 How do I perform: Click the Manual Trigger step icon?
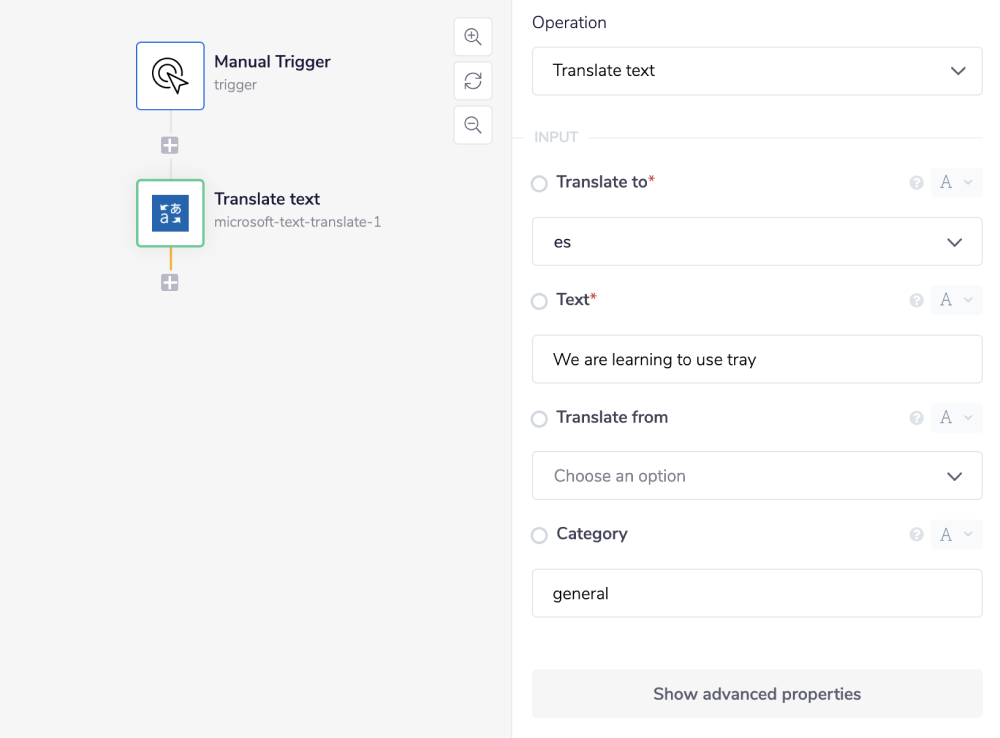pos(170,76)
